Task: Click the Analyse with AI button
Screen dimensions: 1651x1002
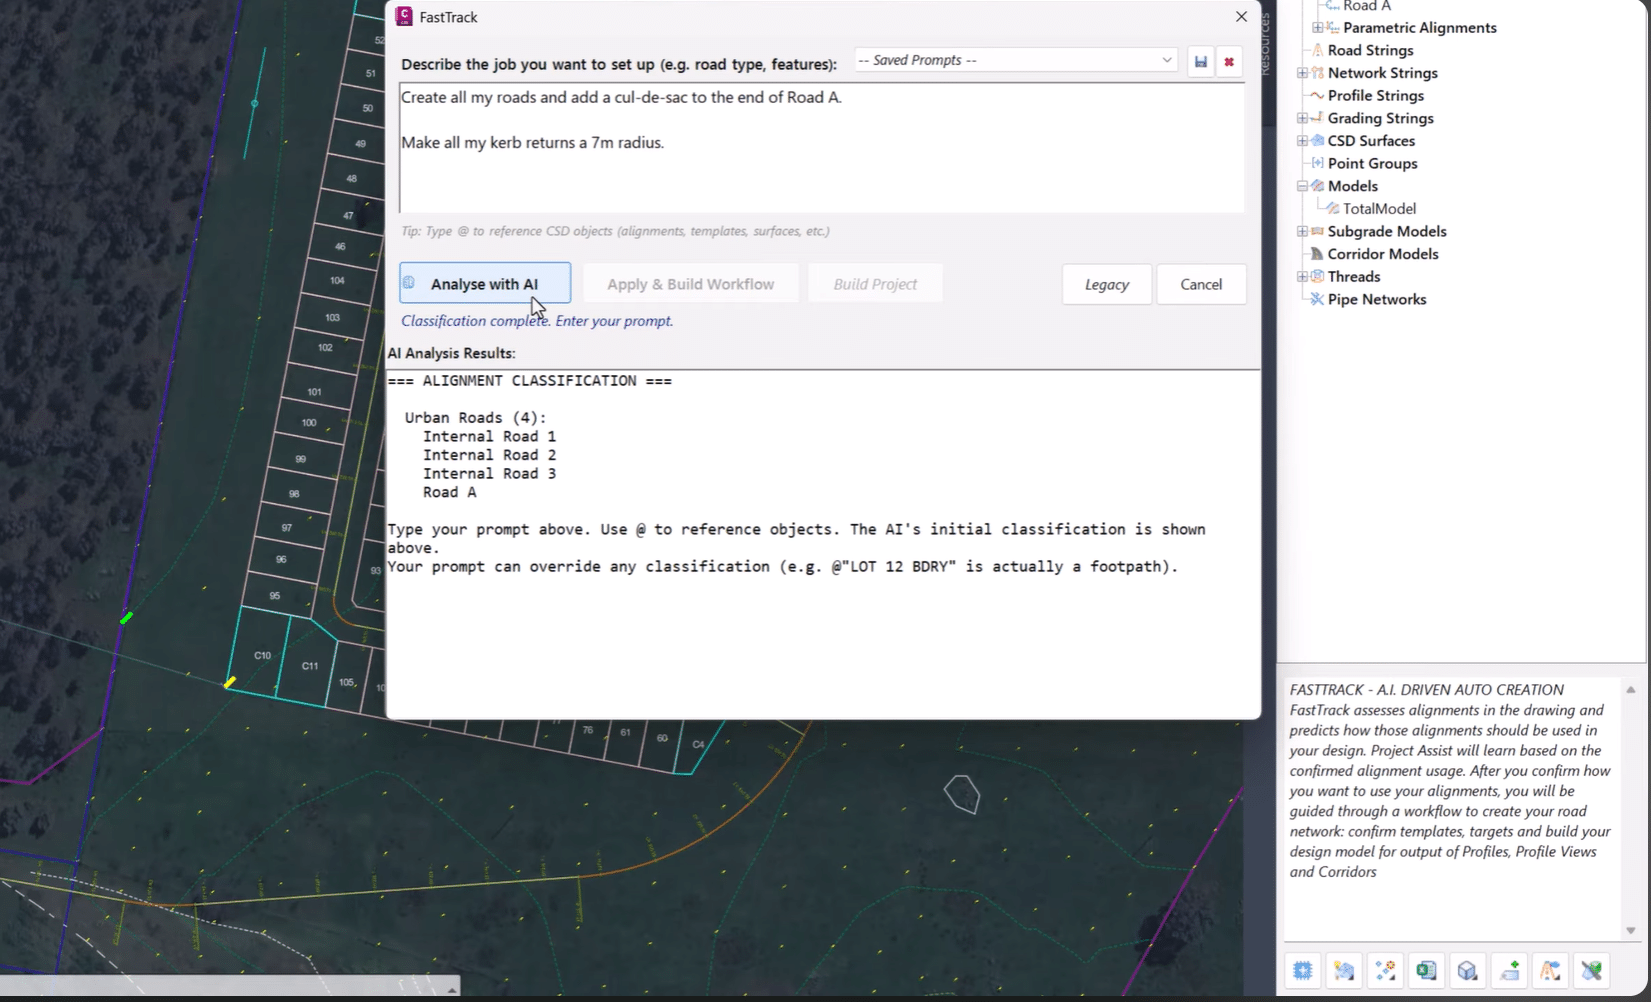Action: click(485, 283)
